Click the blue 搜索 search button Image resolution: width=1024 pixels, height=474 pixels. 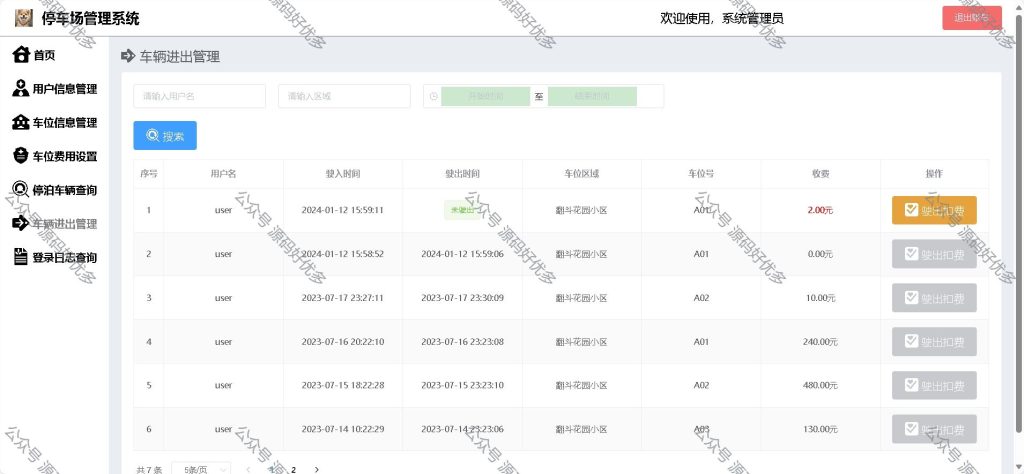(x=165, y=136)
